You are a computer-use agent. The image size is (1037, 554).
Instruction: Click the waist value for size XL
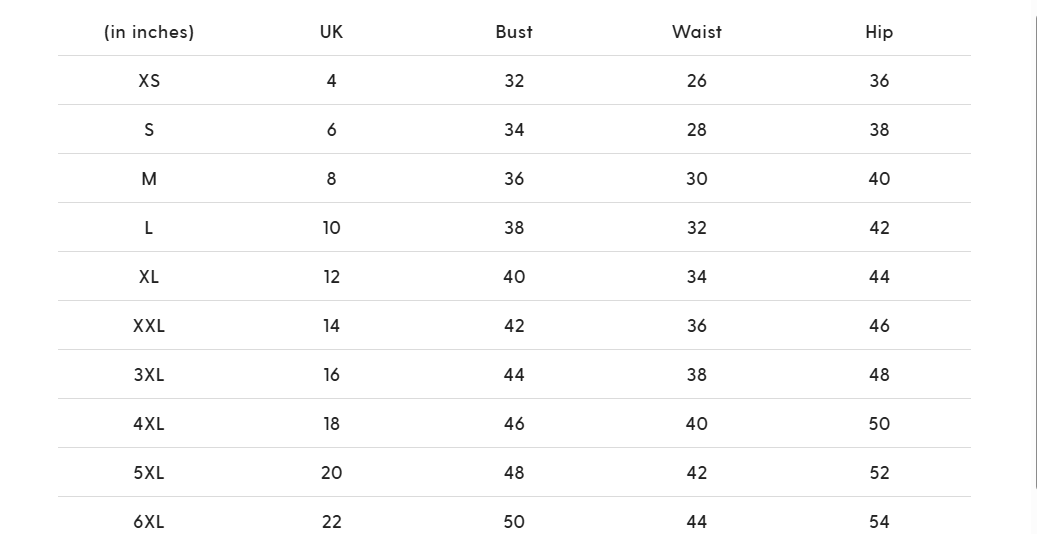coord(696,277)
